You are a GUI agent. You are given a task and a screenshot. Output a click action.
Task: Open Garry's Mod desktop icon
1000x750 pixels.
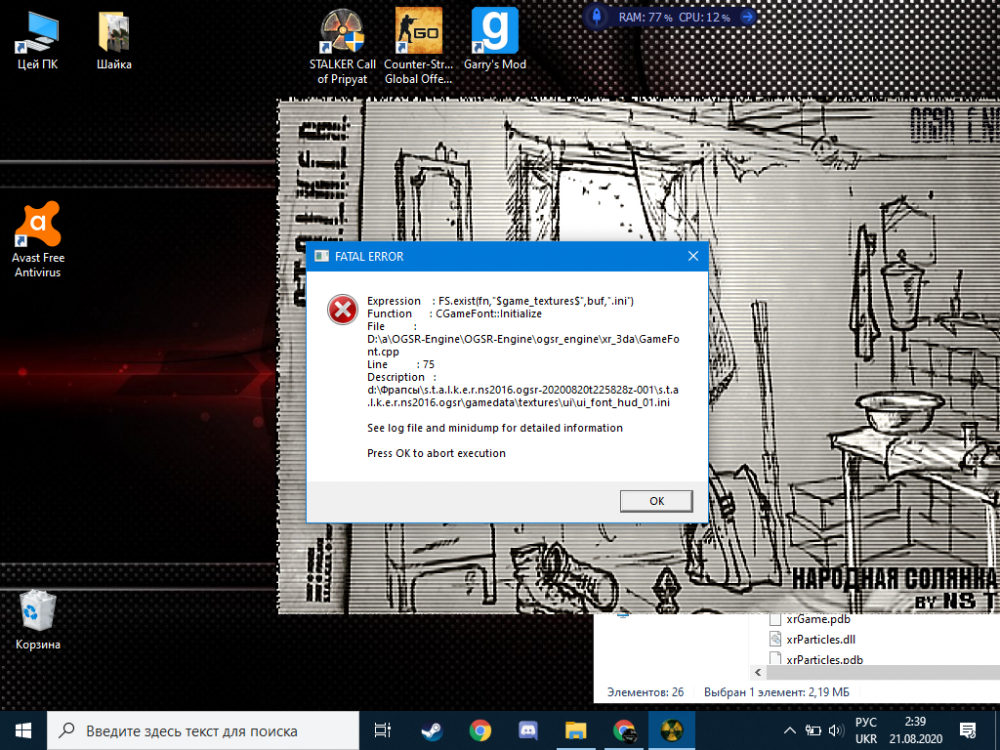[x=494, y=42]
